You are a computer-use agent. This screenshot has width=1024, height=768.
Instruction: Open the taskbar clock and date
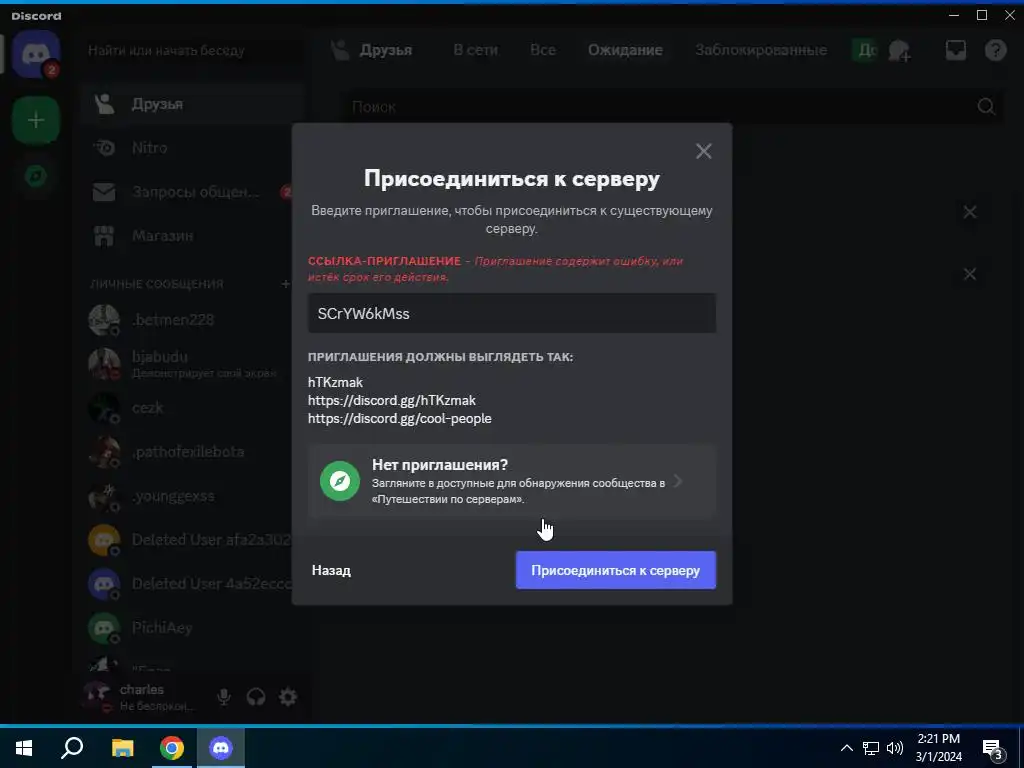click(x=938, y=748)
